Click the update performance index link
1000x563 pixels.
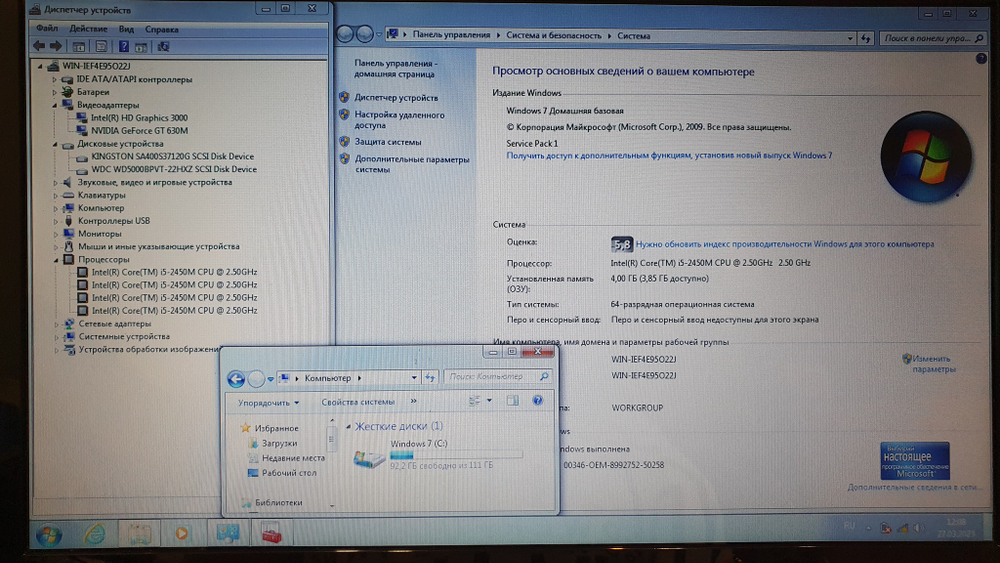(784, 244)
